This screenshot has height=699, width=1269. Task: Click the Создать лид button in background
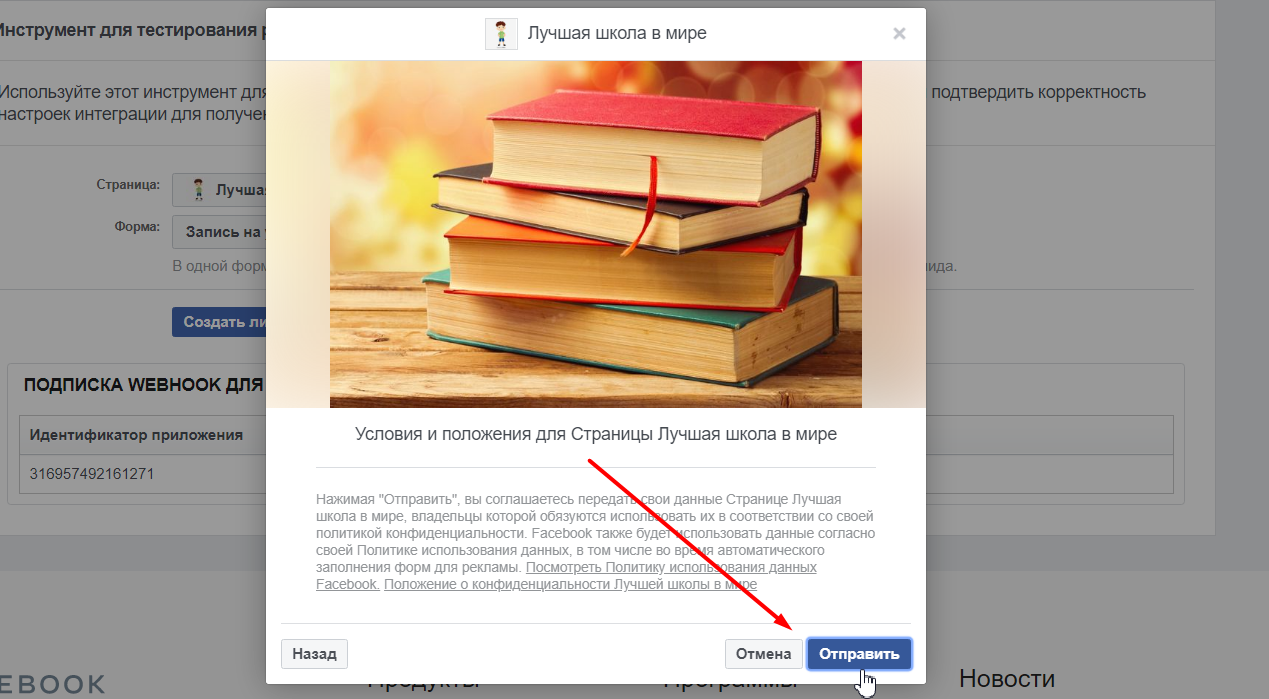219,322
